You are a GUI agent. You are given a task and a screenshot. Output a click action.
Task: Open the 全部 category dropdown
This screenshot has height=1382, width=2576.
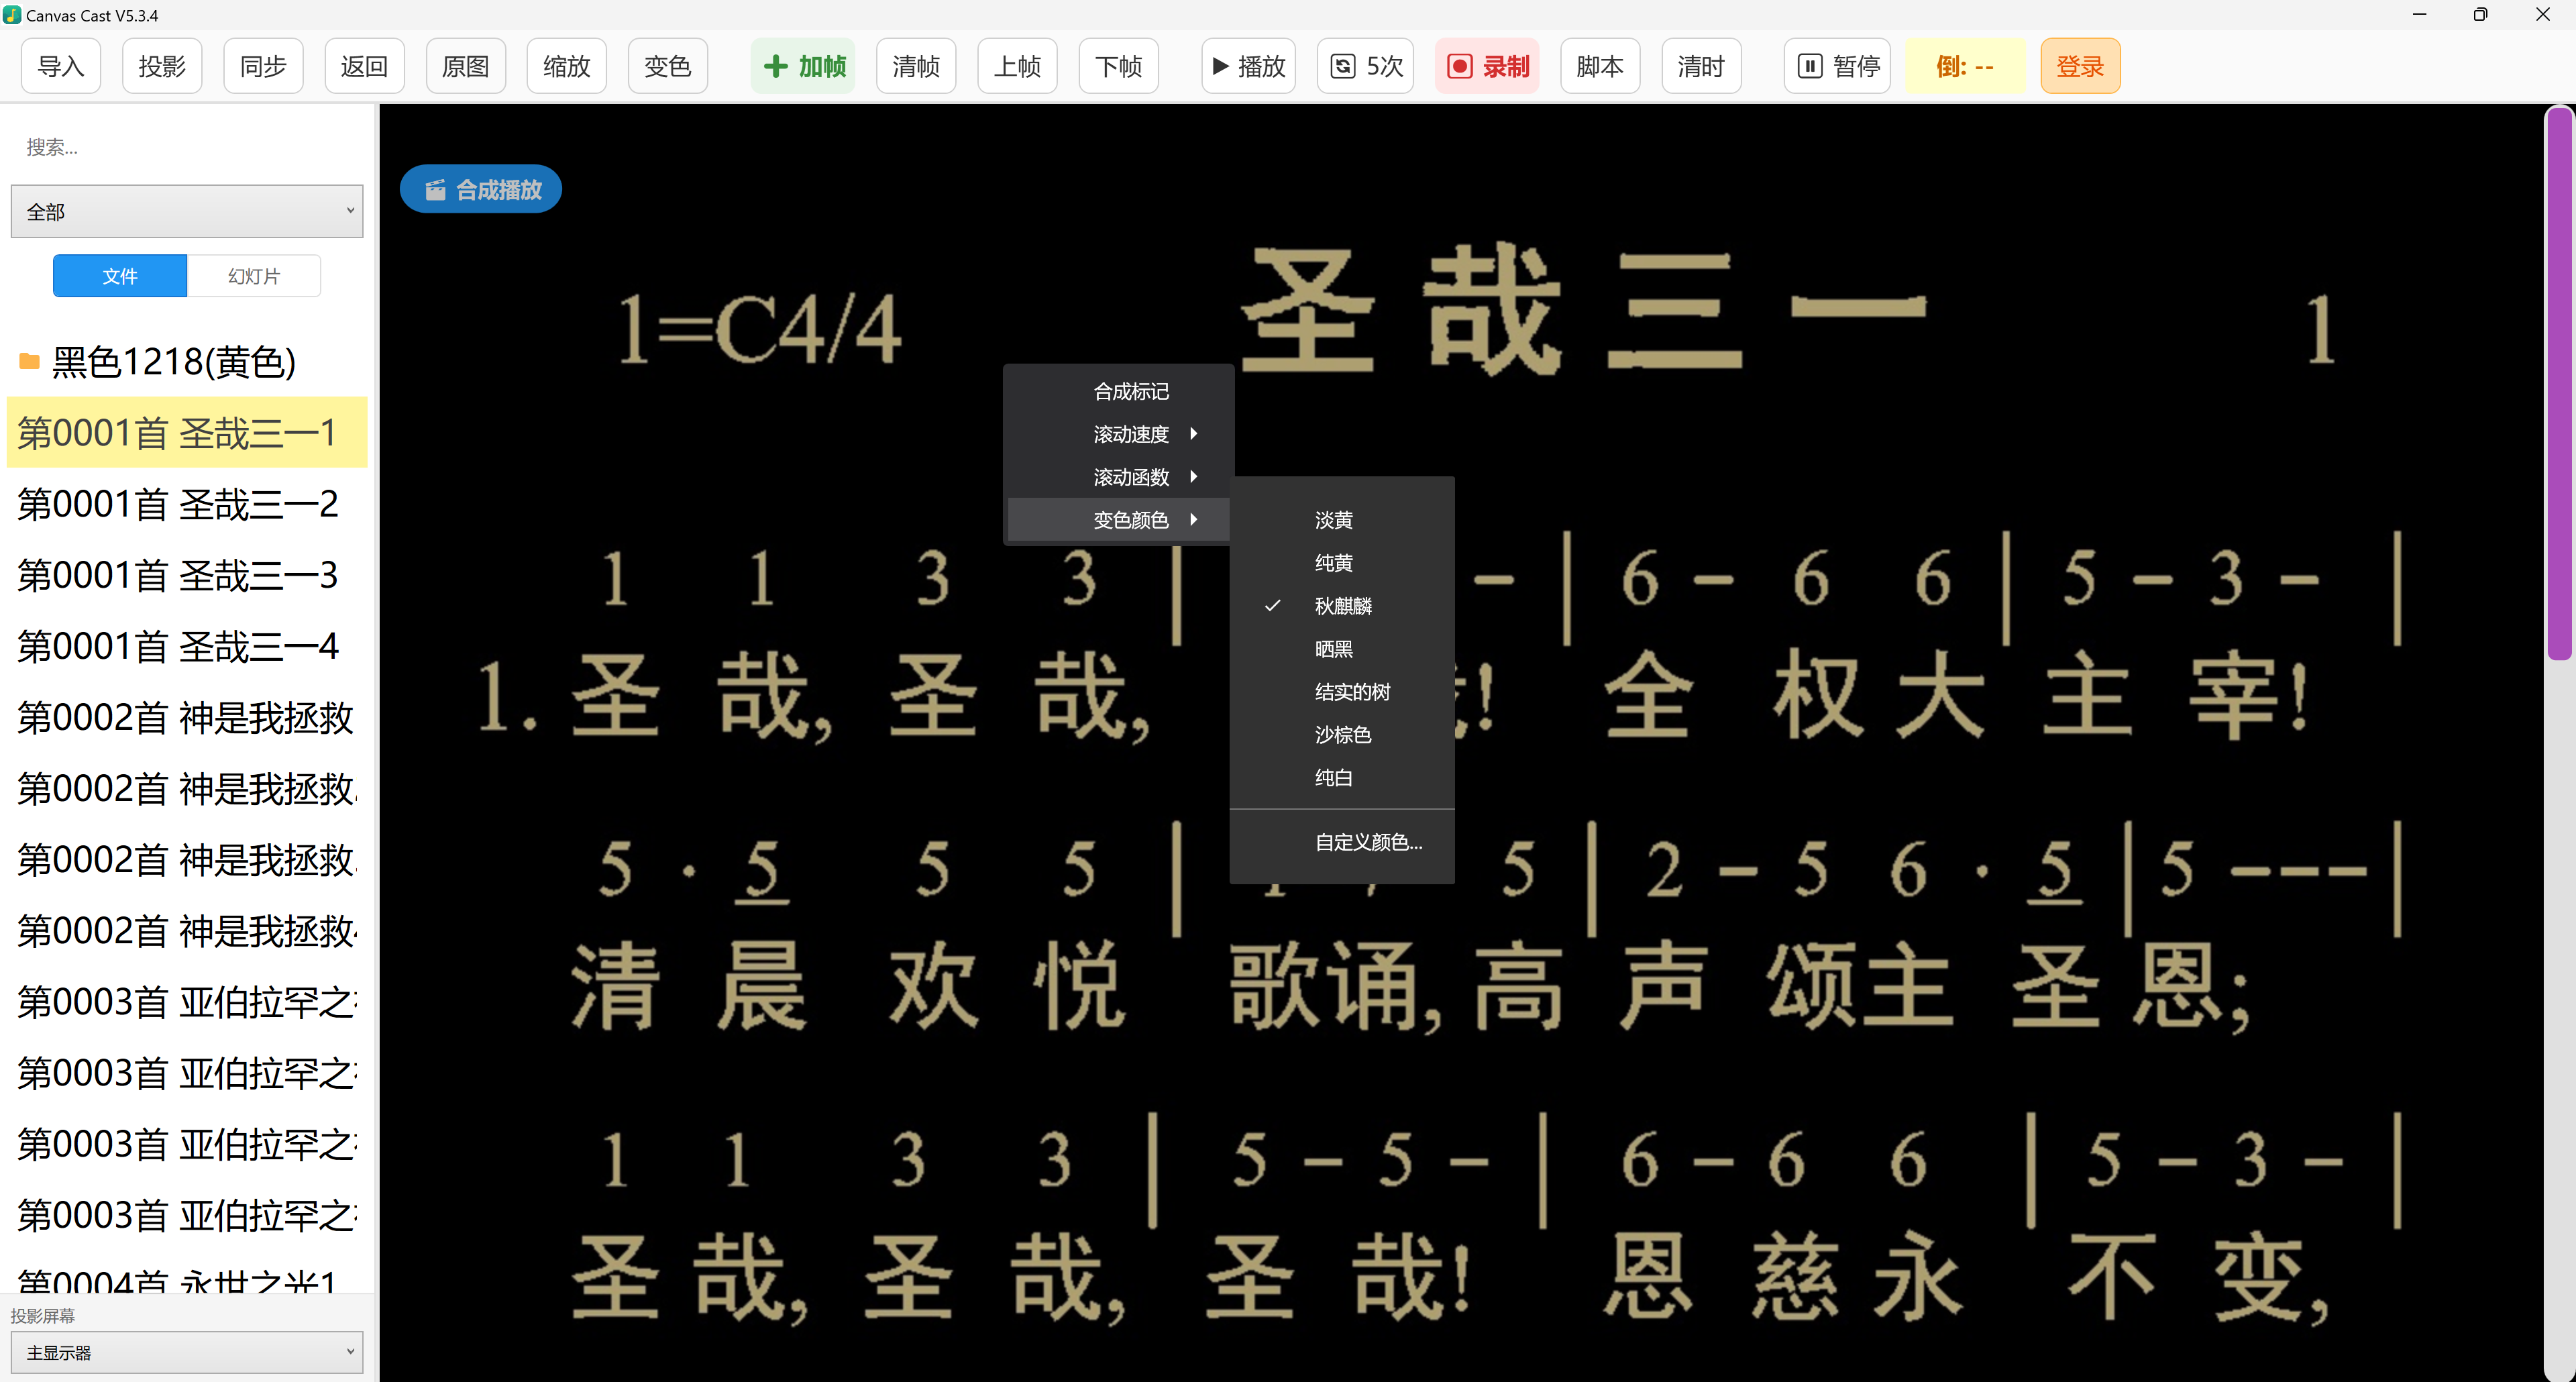pyautogui.click(x=186, y=211)
